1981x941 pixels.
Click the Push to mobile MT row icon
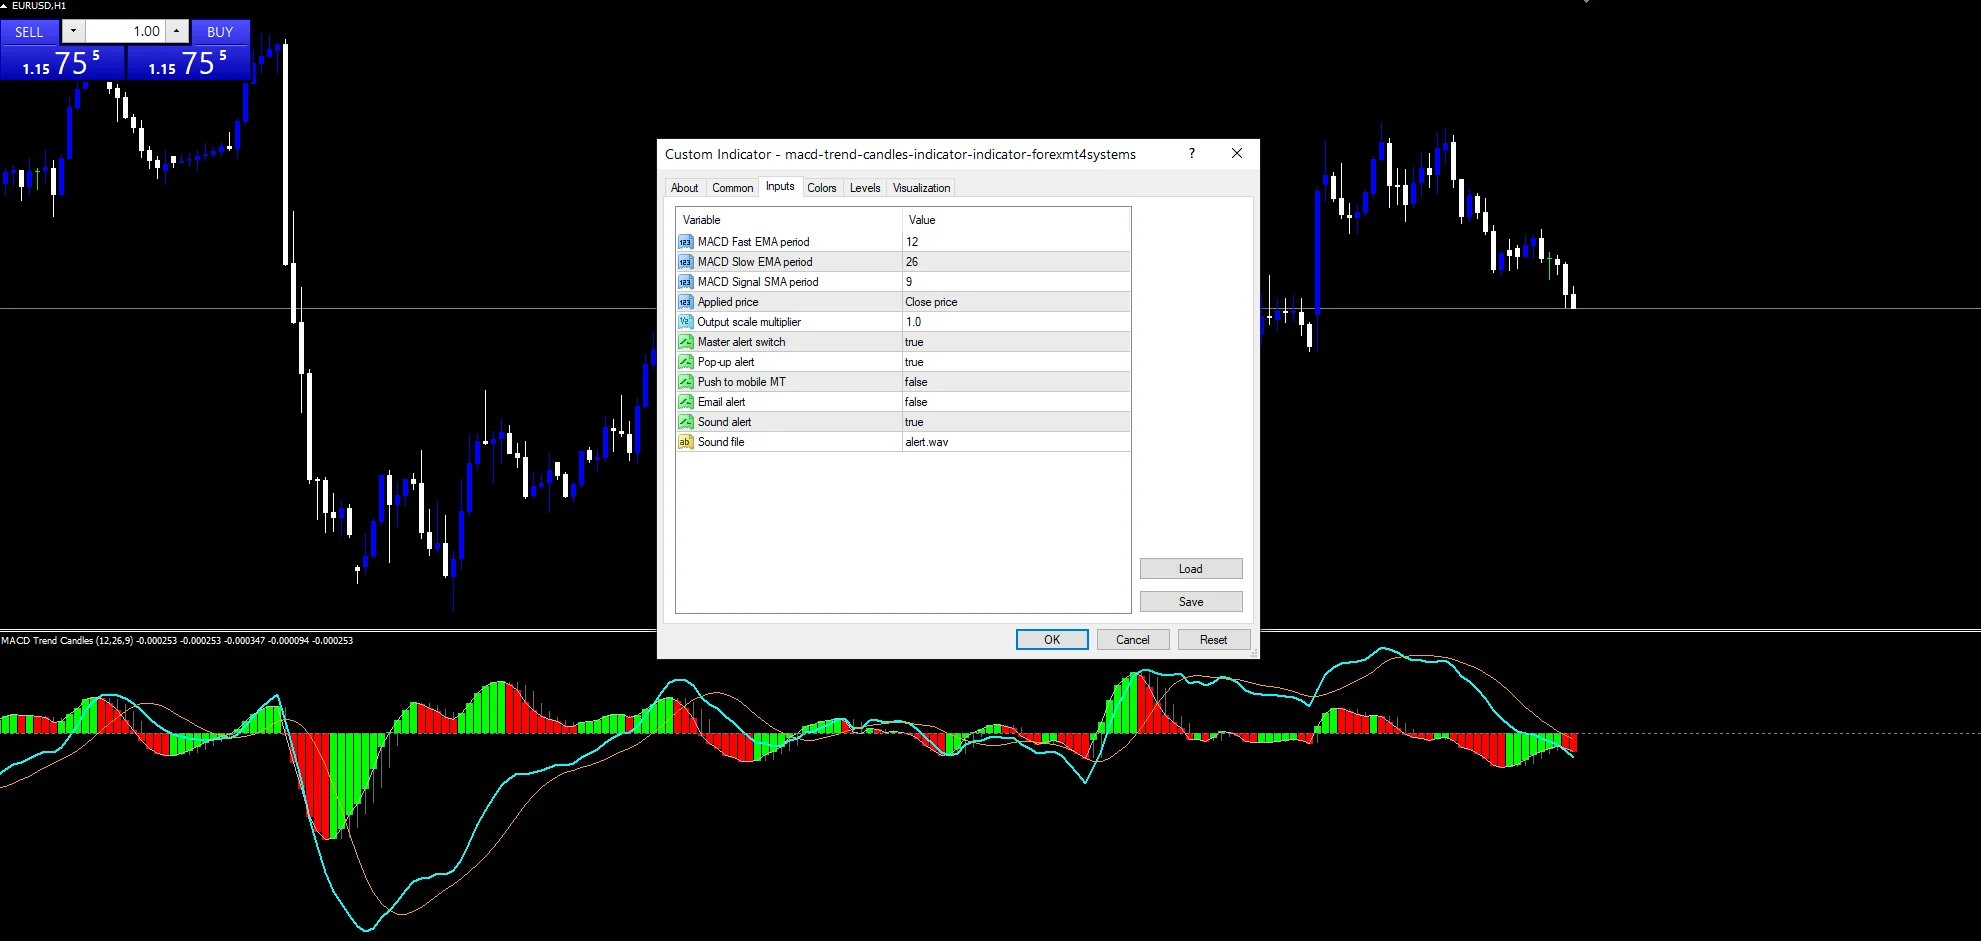(685, 382)
